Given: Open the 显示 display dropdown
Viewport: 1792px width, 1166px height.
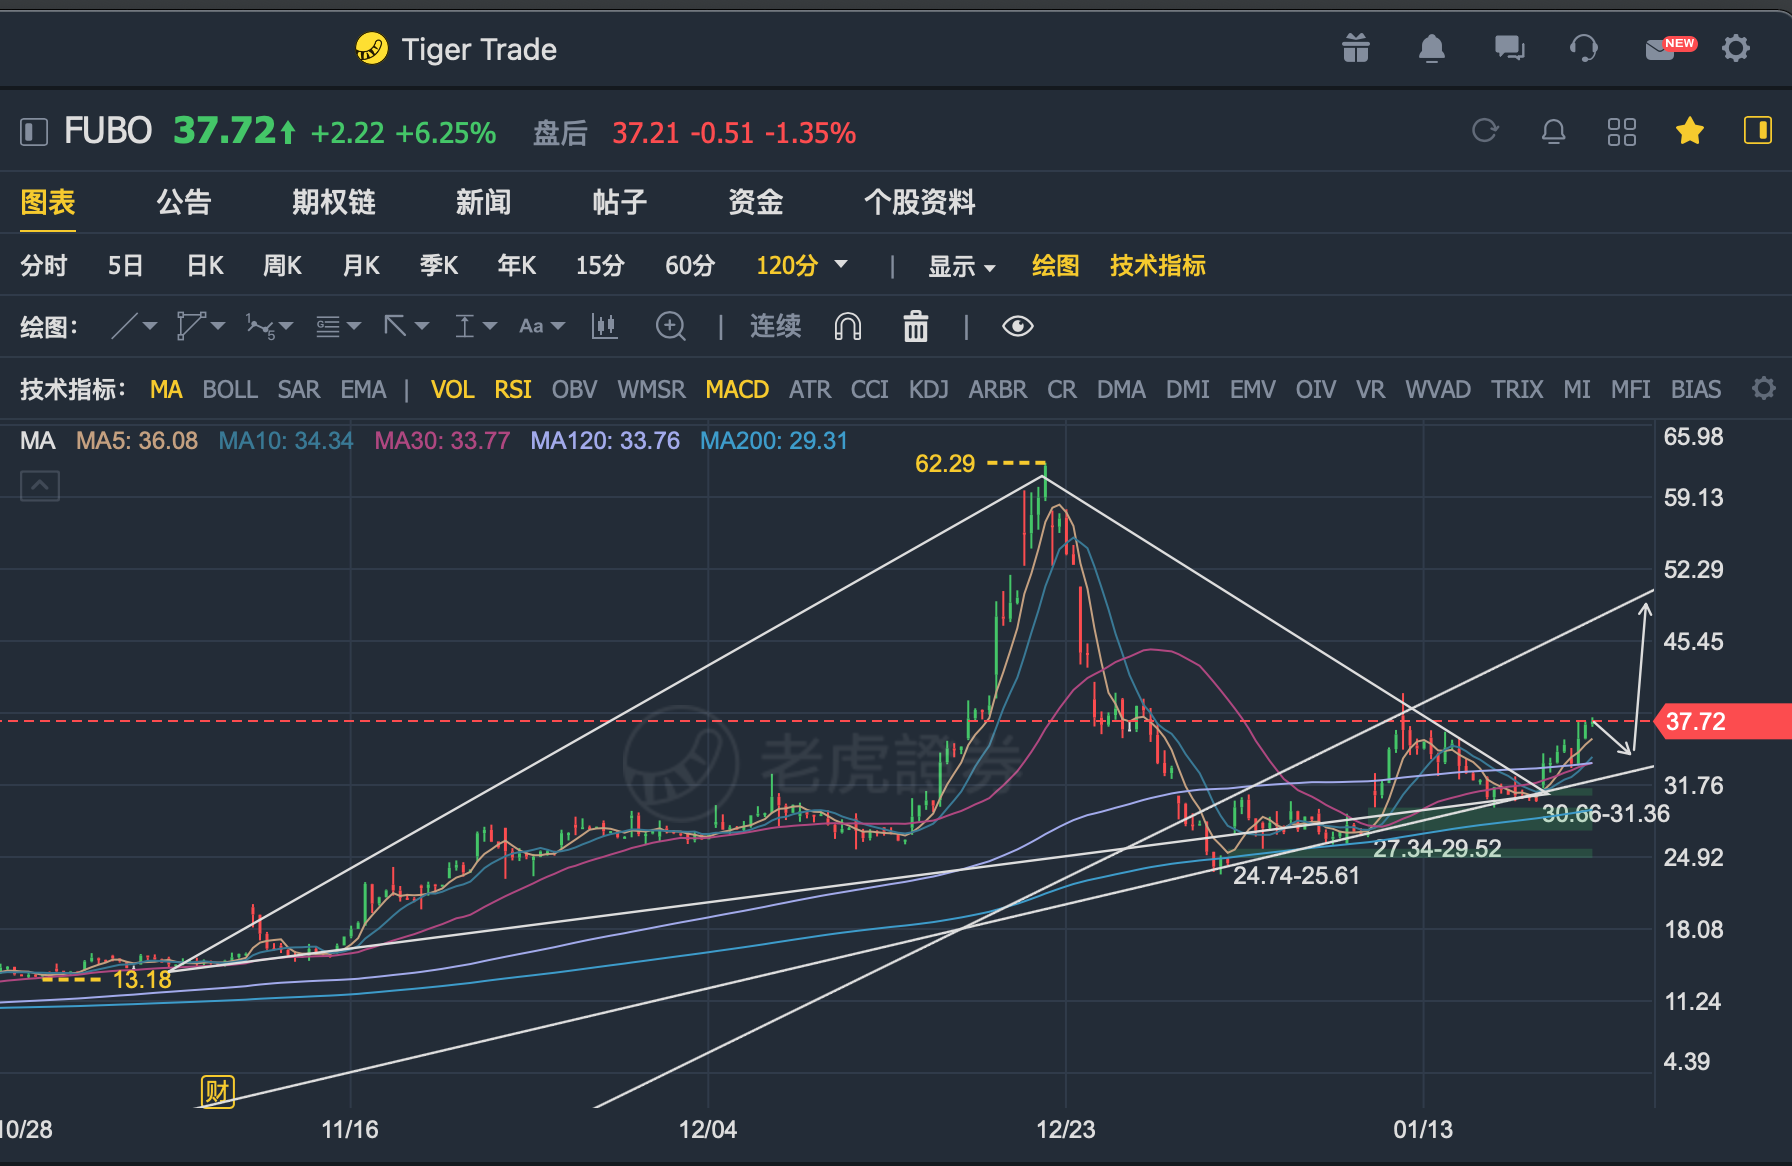Looking at the screenshot, I should coord(962,266).
